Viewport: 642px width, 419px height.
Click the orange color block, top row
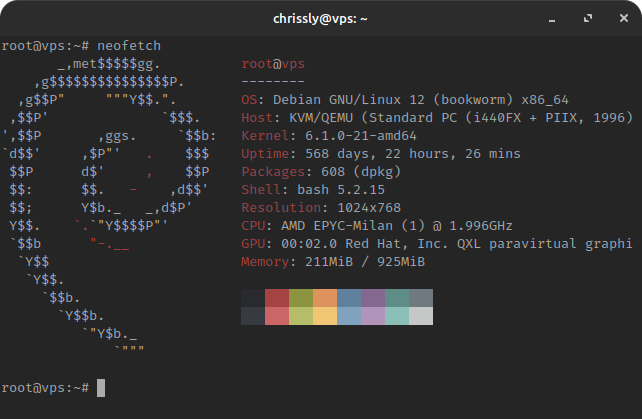tap(325, 298)
